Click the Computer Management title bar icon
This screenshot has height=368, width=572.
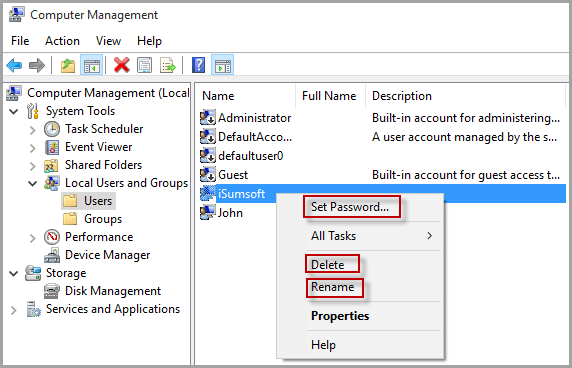click(16, 15)
